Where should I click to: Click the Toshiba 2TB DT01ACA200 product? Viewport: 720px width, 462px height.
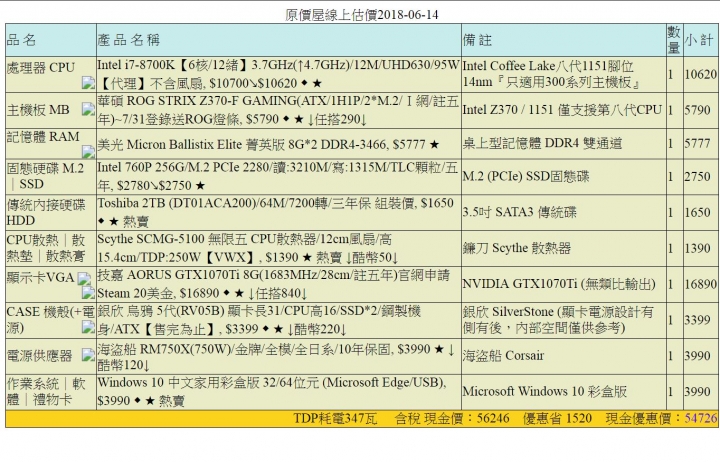[276, 212]
